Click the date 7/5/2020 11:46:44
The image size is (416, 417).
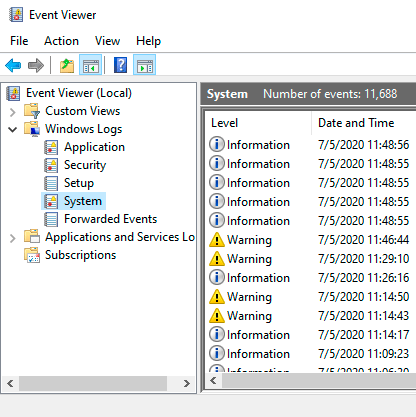tap(363, 240)
